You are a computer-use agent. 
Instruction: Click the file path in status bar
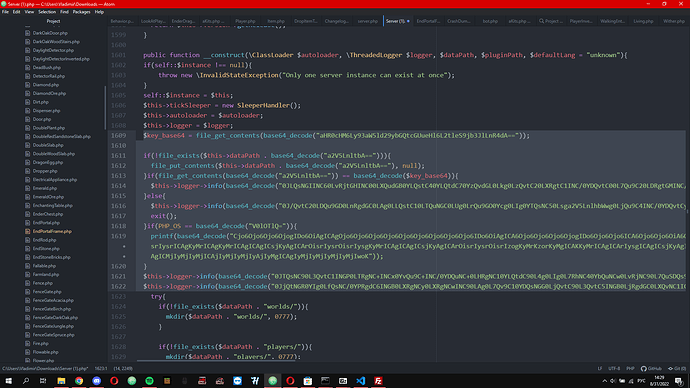tap(45, 369)
